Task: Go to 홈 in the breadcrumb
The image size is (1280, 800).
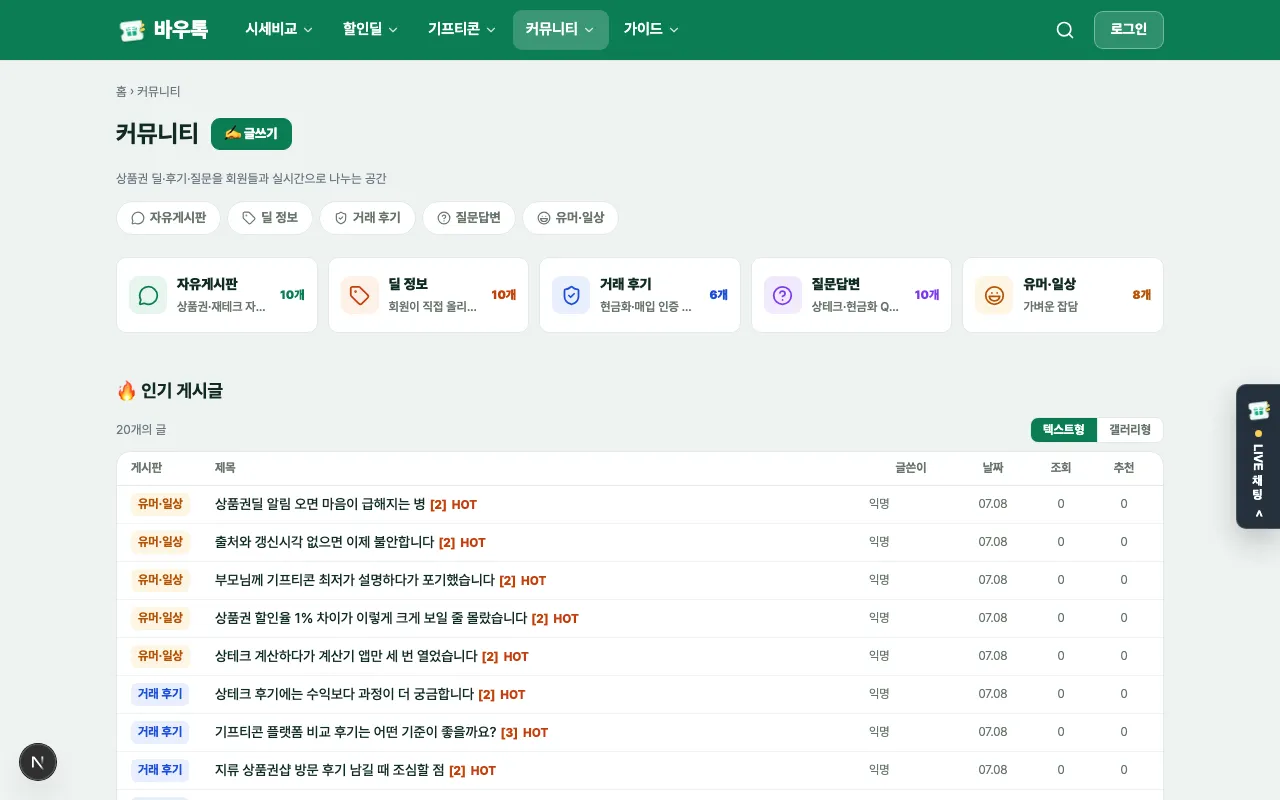Action: [121, 91]
